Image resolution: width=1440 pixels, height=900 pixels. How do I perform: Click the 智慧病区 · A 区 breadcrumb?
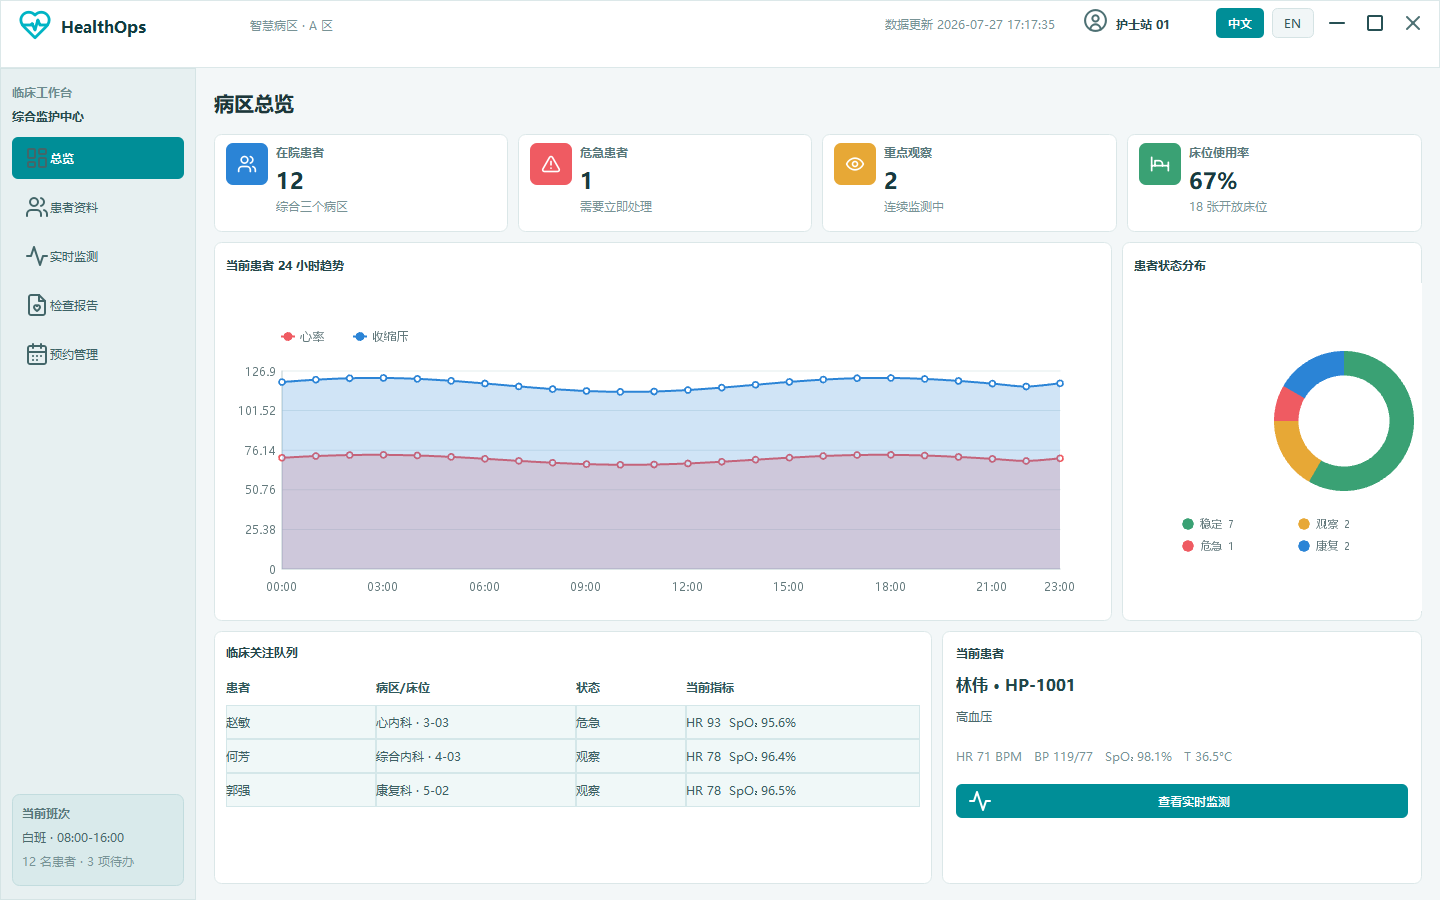click(x=291, y=26)
